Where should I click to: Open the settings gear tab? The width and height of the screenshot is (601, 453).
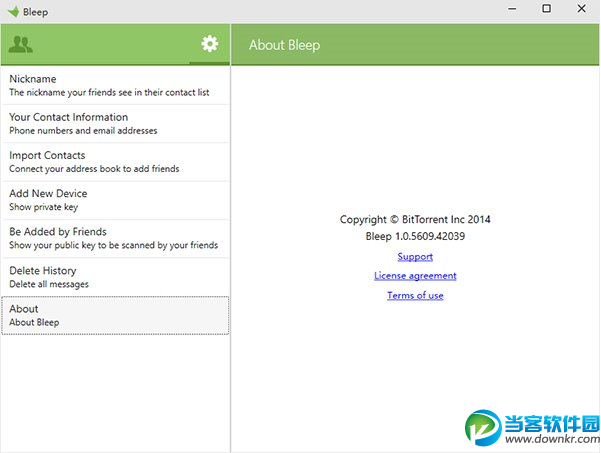210,44
